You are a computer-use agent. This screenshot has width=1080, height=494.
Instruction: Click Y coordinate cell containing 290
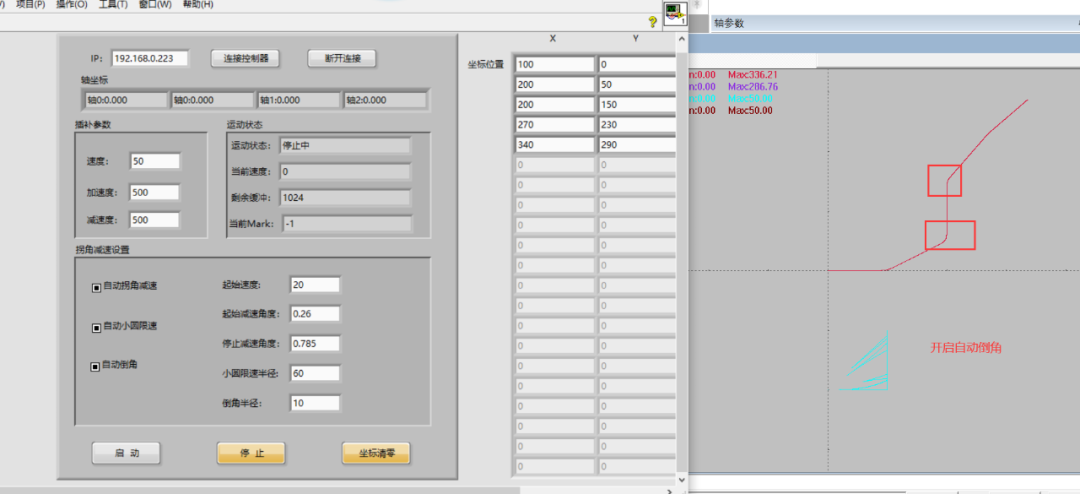636,145
